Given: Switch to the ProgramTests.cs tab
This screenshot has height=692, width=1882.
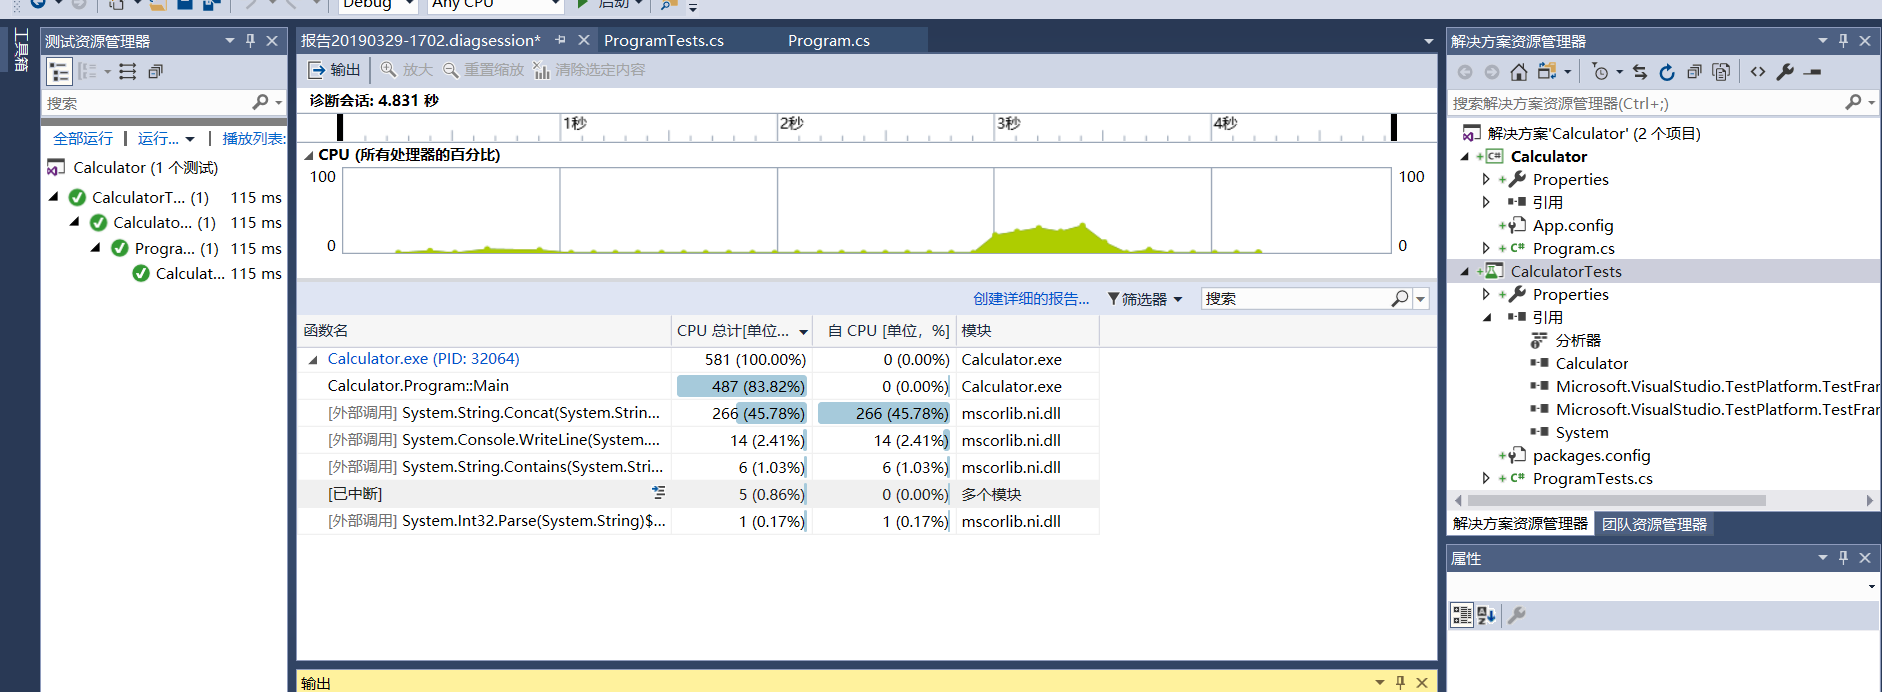Looking at the screenshot, I should click(x=664, y=41).
